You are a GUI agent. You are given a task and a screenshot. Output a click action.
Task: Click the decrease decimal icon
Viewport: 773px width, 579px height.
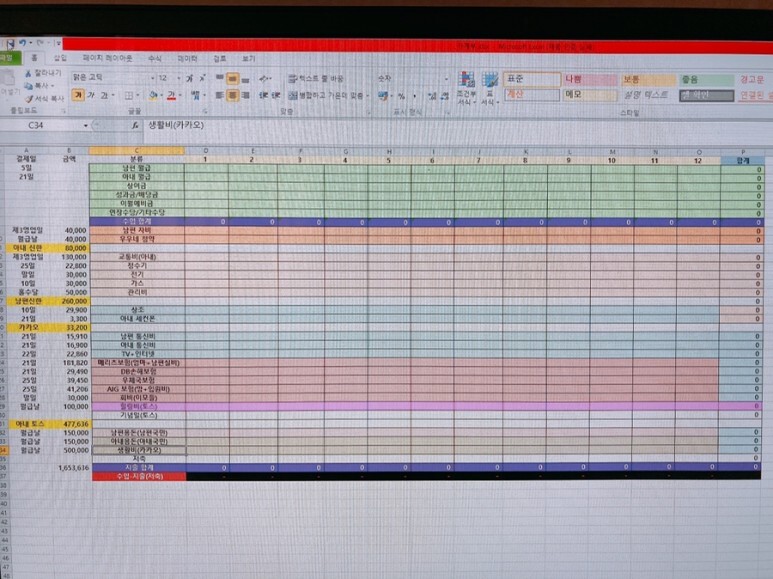tap(445, 96)
